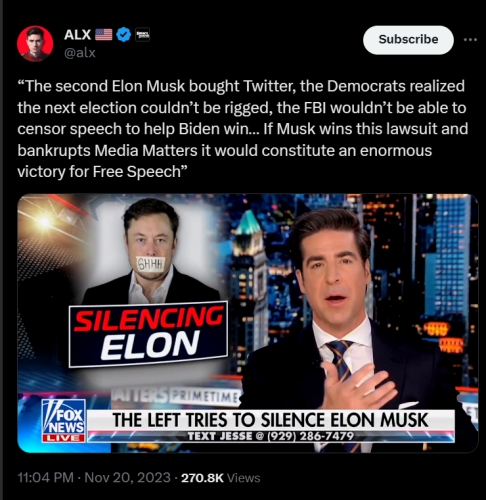Viewport: 486px width, 500px height.
Task: Click the SHHH tape on the portrait
Action: 151,265
